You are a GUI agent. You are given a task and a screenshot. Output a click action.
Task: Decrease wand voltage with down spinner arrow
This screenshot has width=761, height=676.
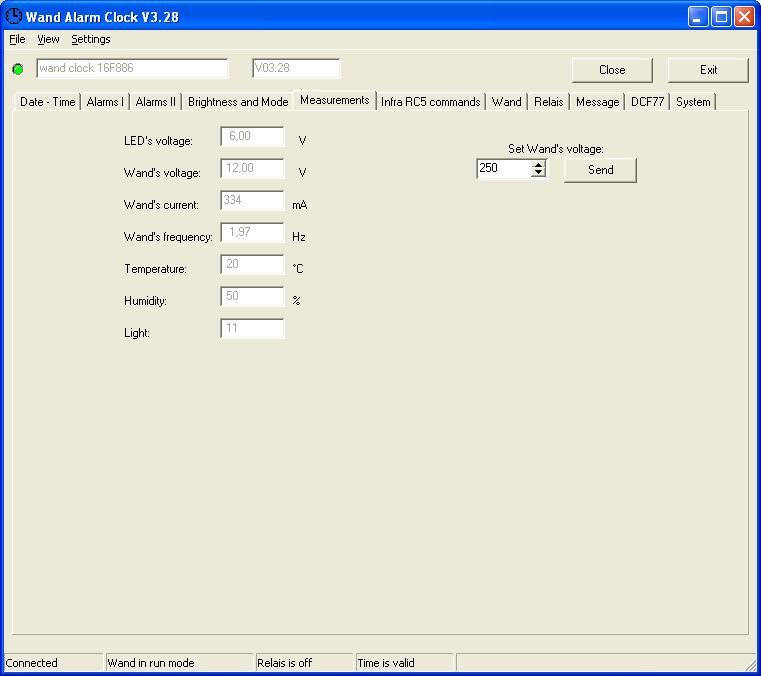[538, 173]
